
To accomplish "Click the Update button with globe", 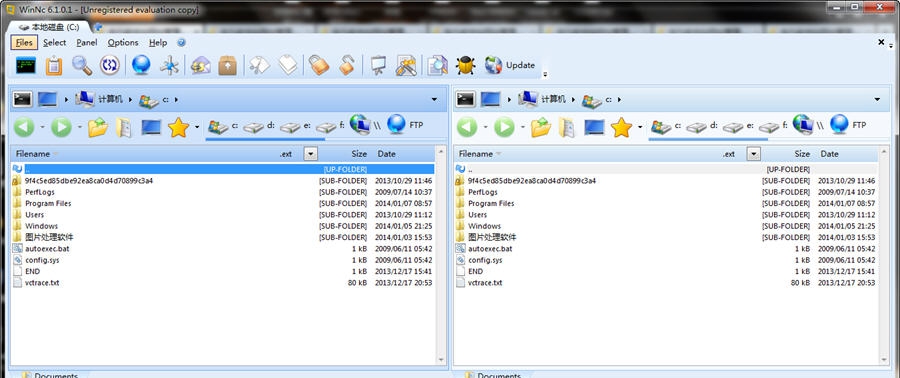I will [x=510, y=65].
